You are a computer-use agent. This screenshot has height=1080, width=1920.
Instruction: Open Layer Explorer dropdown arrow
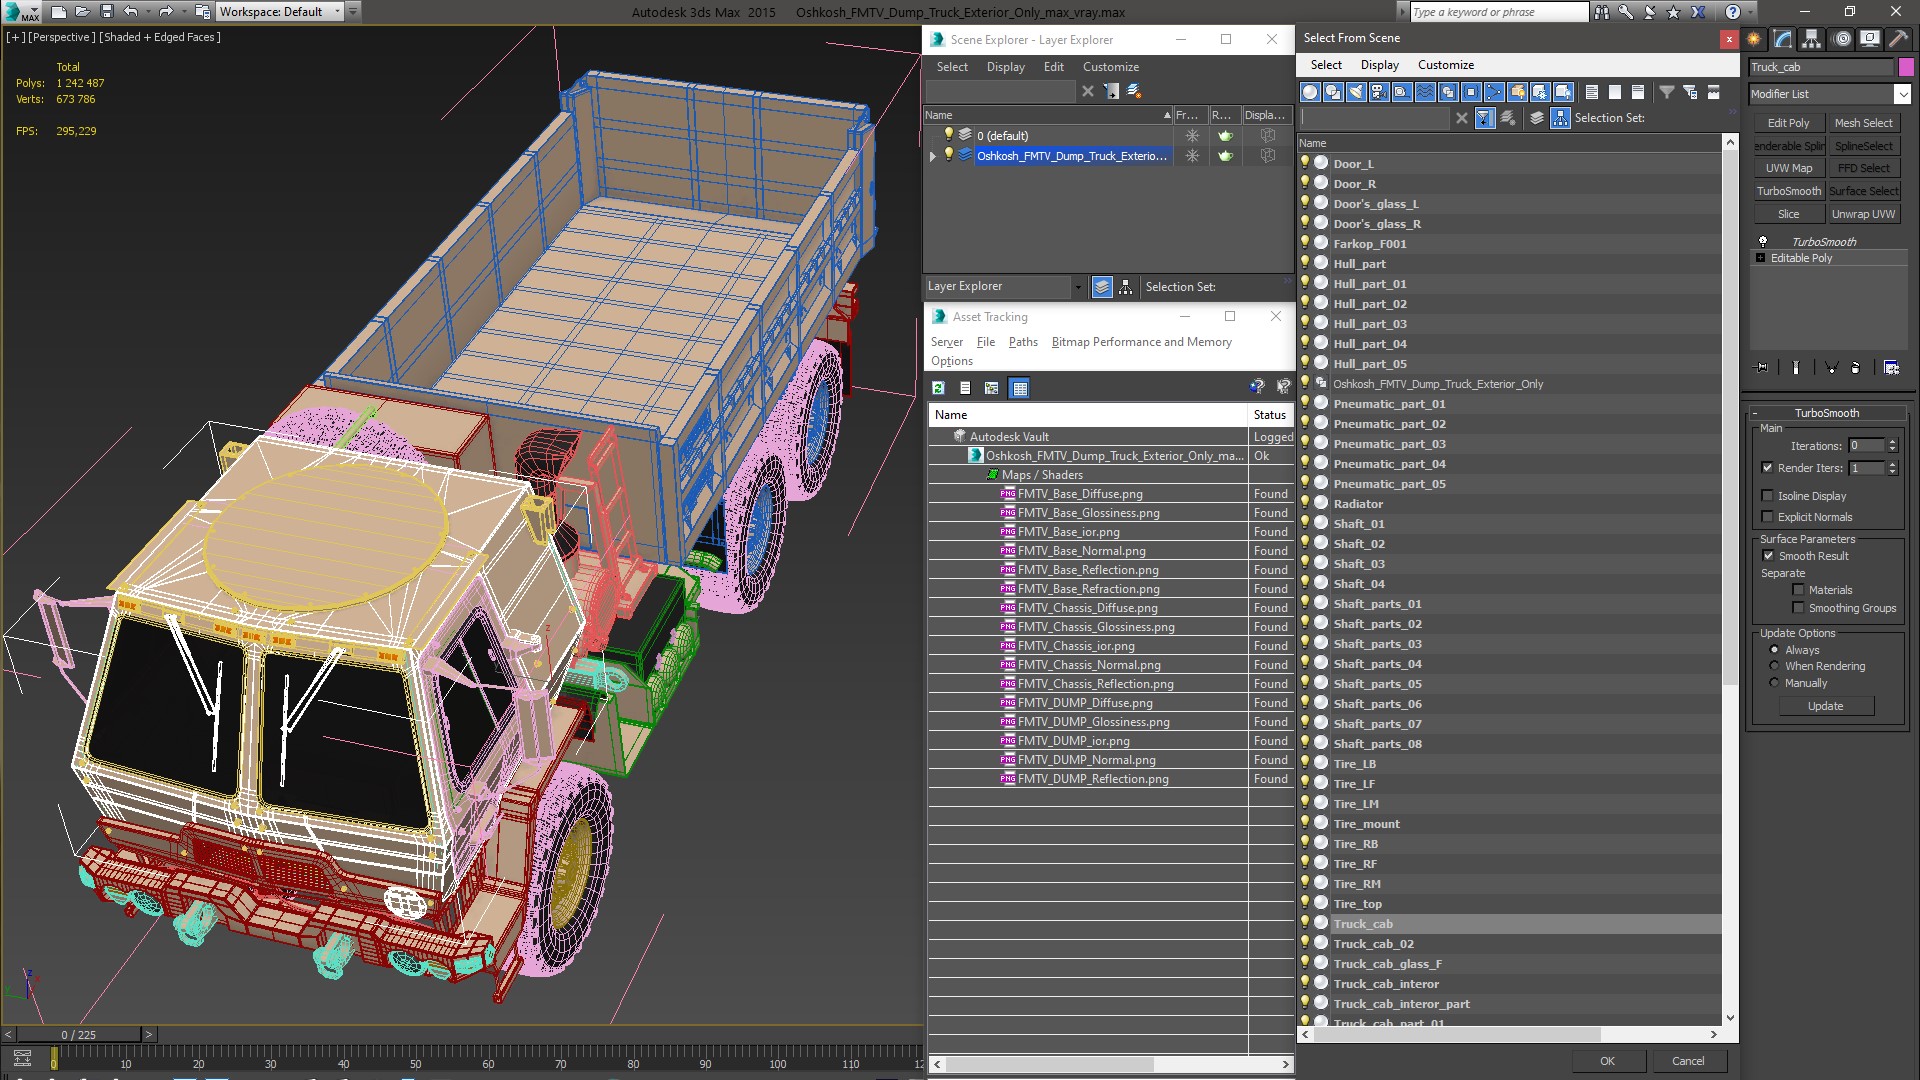(1077, 287)
